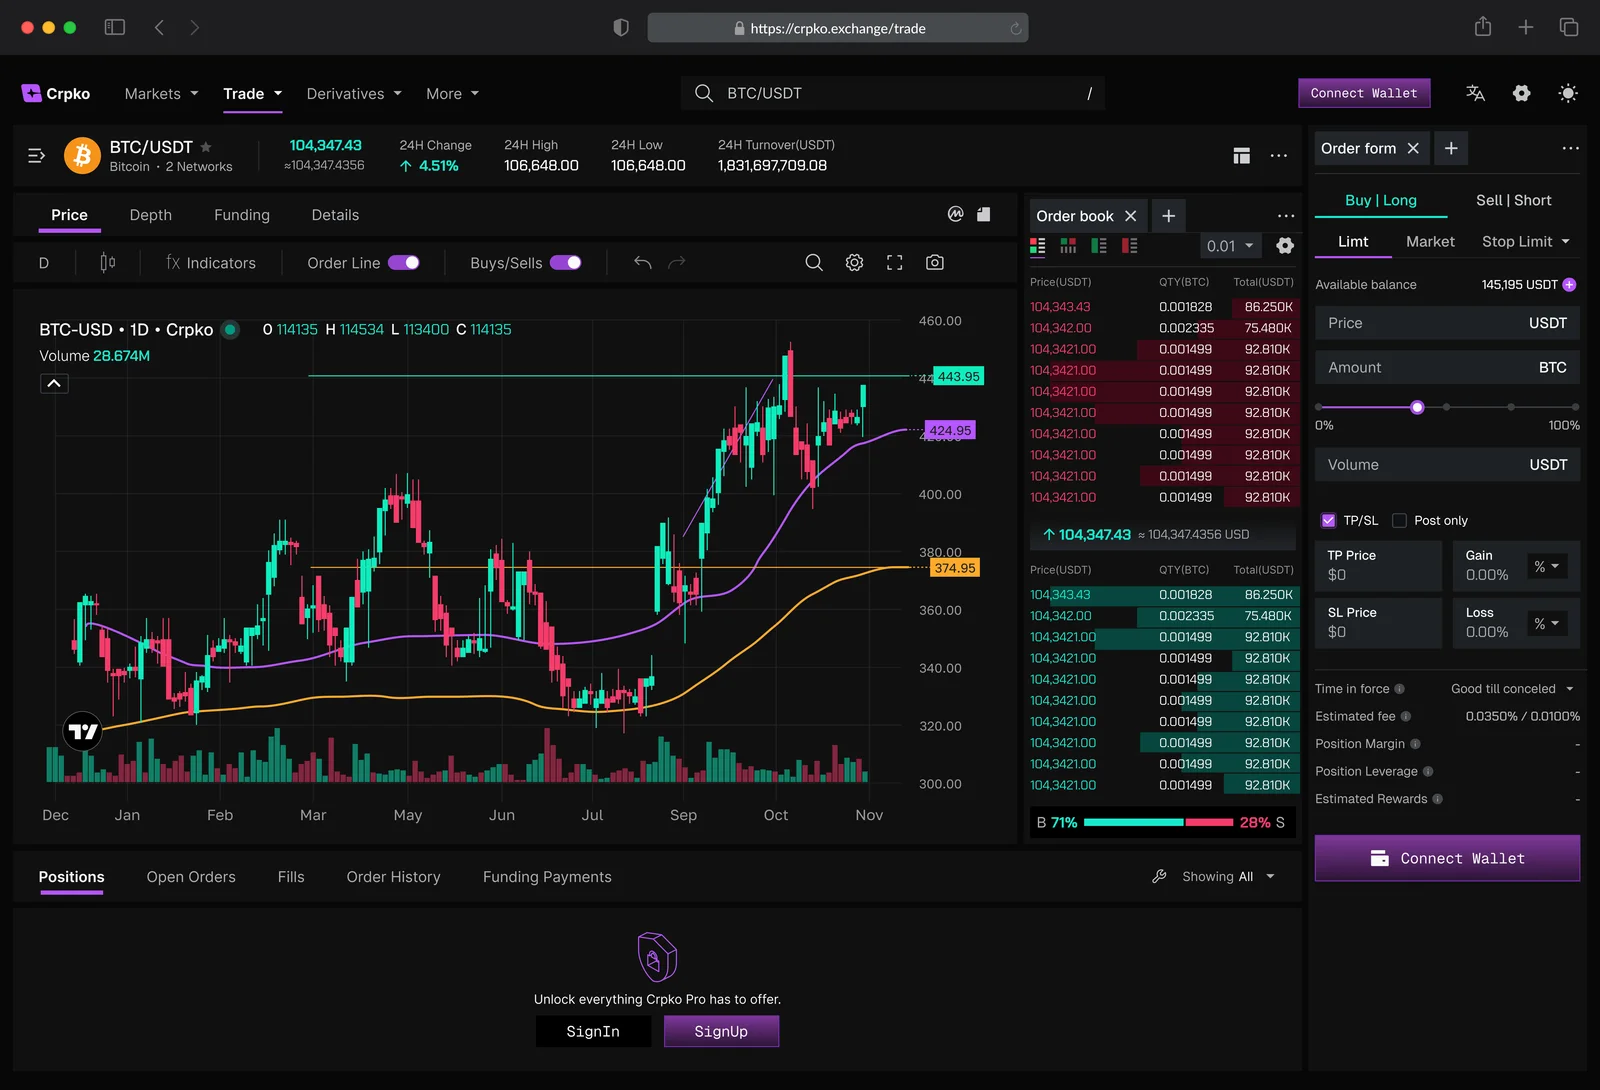The image size is (1600, 1090).
Task: Open the Gain percent unit dropdown
Action: click(x=1546, y=566)
